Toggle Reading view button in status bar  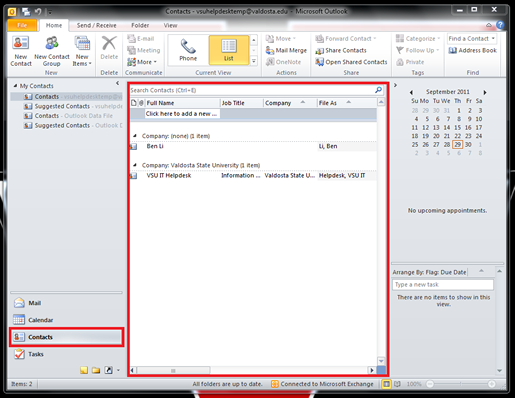pos(397,384)
